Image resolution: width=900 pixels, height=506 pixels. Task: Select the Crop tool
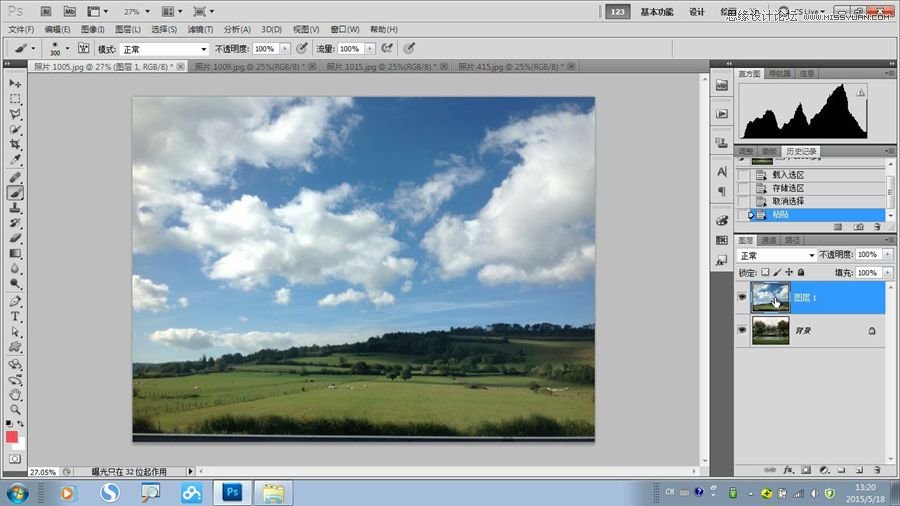point(15,145)
